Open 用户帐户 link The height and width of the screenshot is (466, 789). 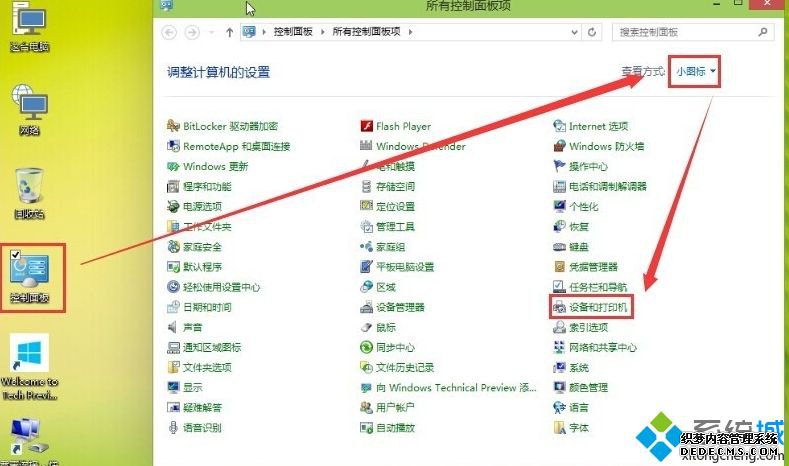click(395, 408)
